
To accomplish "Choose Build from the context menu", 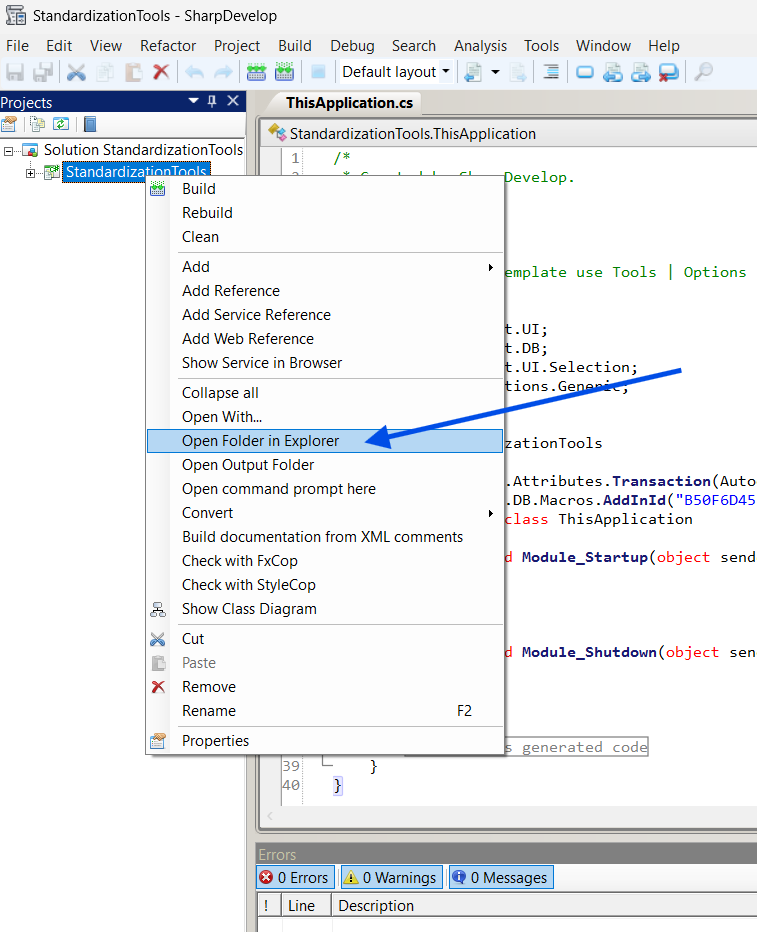I will [325, 189].
